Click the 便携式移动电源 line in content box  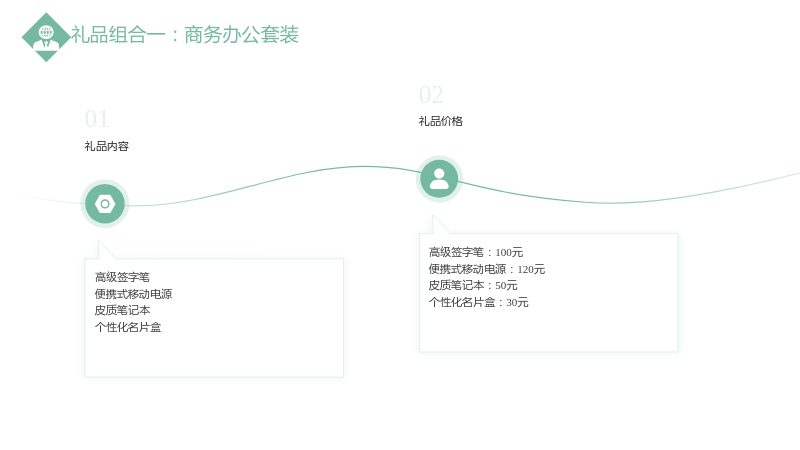pos(134,294)
